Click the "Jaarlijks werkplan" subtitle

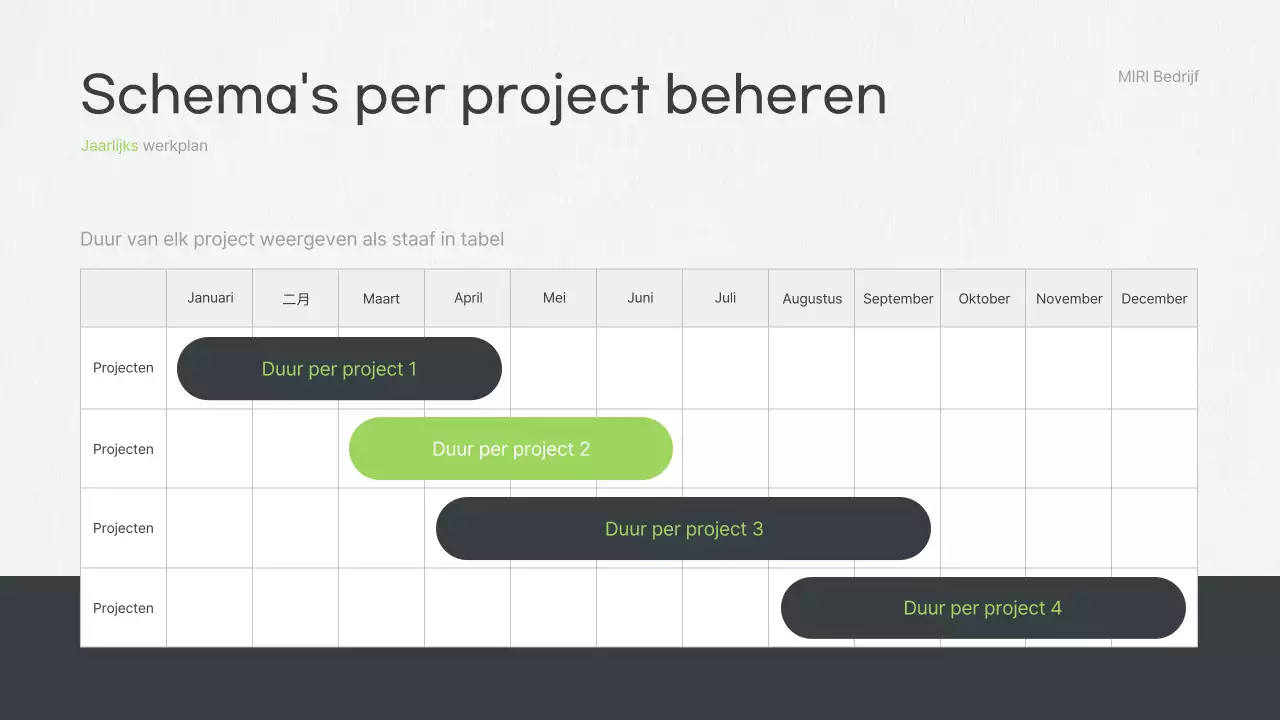144,146
